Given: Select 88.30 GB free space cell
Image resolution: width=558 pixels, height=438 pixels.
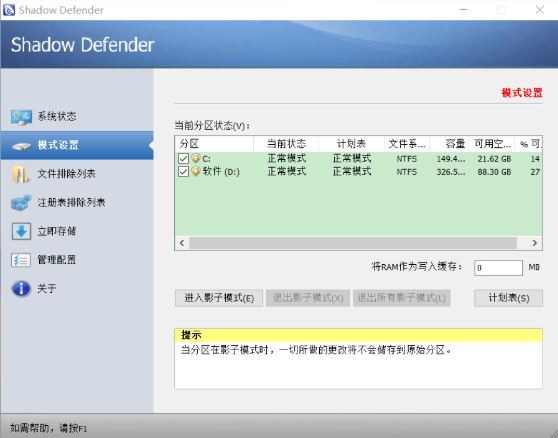Looking at the screenshot, I should pos(494,172).
